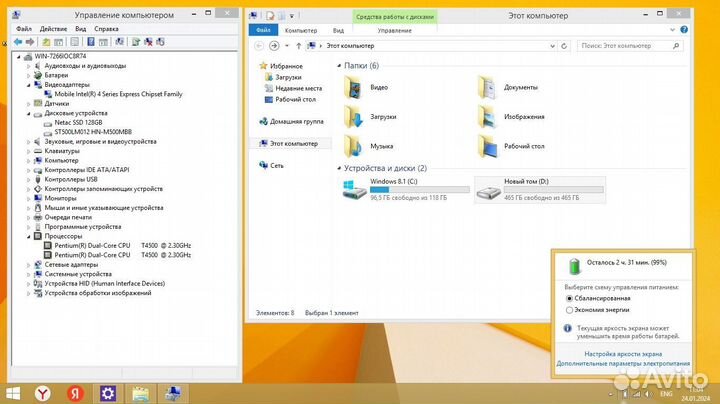The image size is (720, 404).
Task: Click the Explorer Forward navigation button
Action: 274,46
